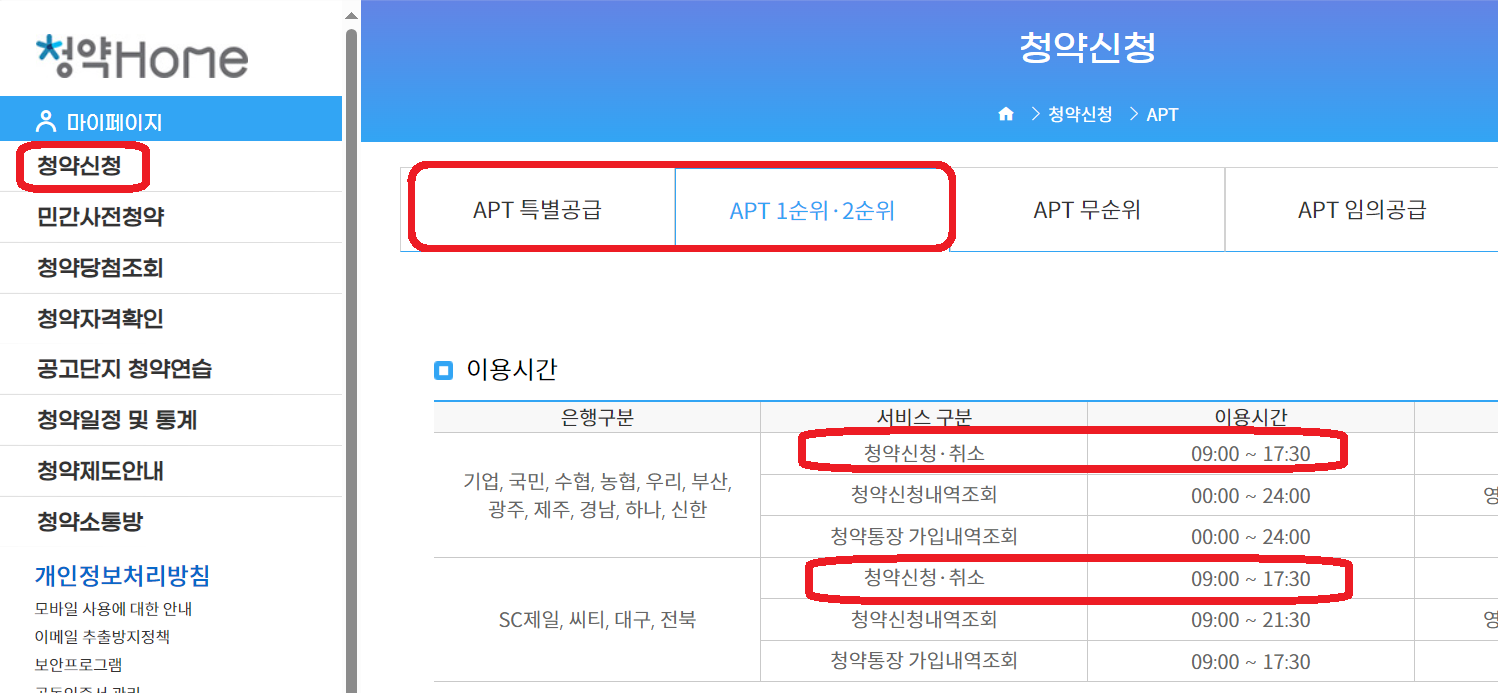Select the APT 무순위 tab
Screen dimensions: 1498x693
click(1089, 208)
